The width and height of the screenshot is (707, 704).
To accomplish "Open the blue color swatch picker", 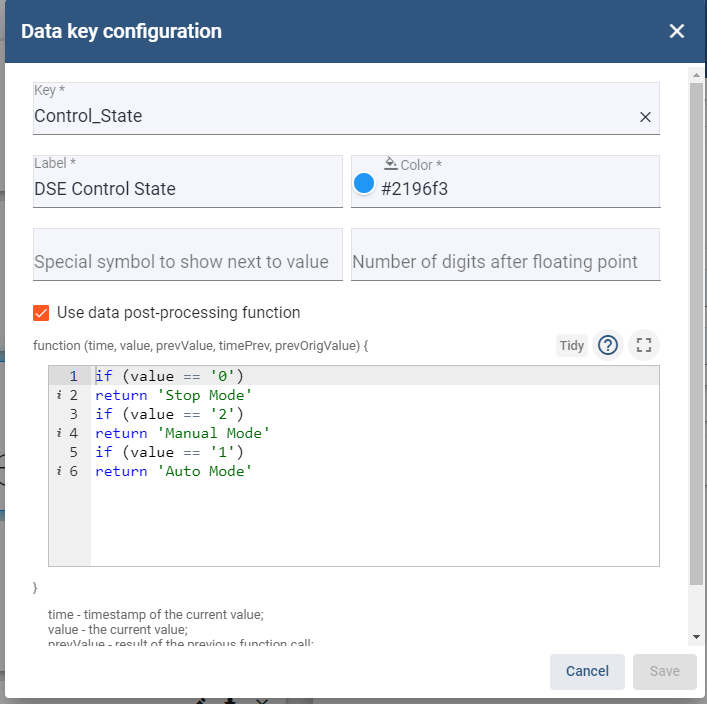I will point(363,184).
